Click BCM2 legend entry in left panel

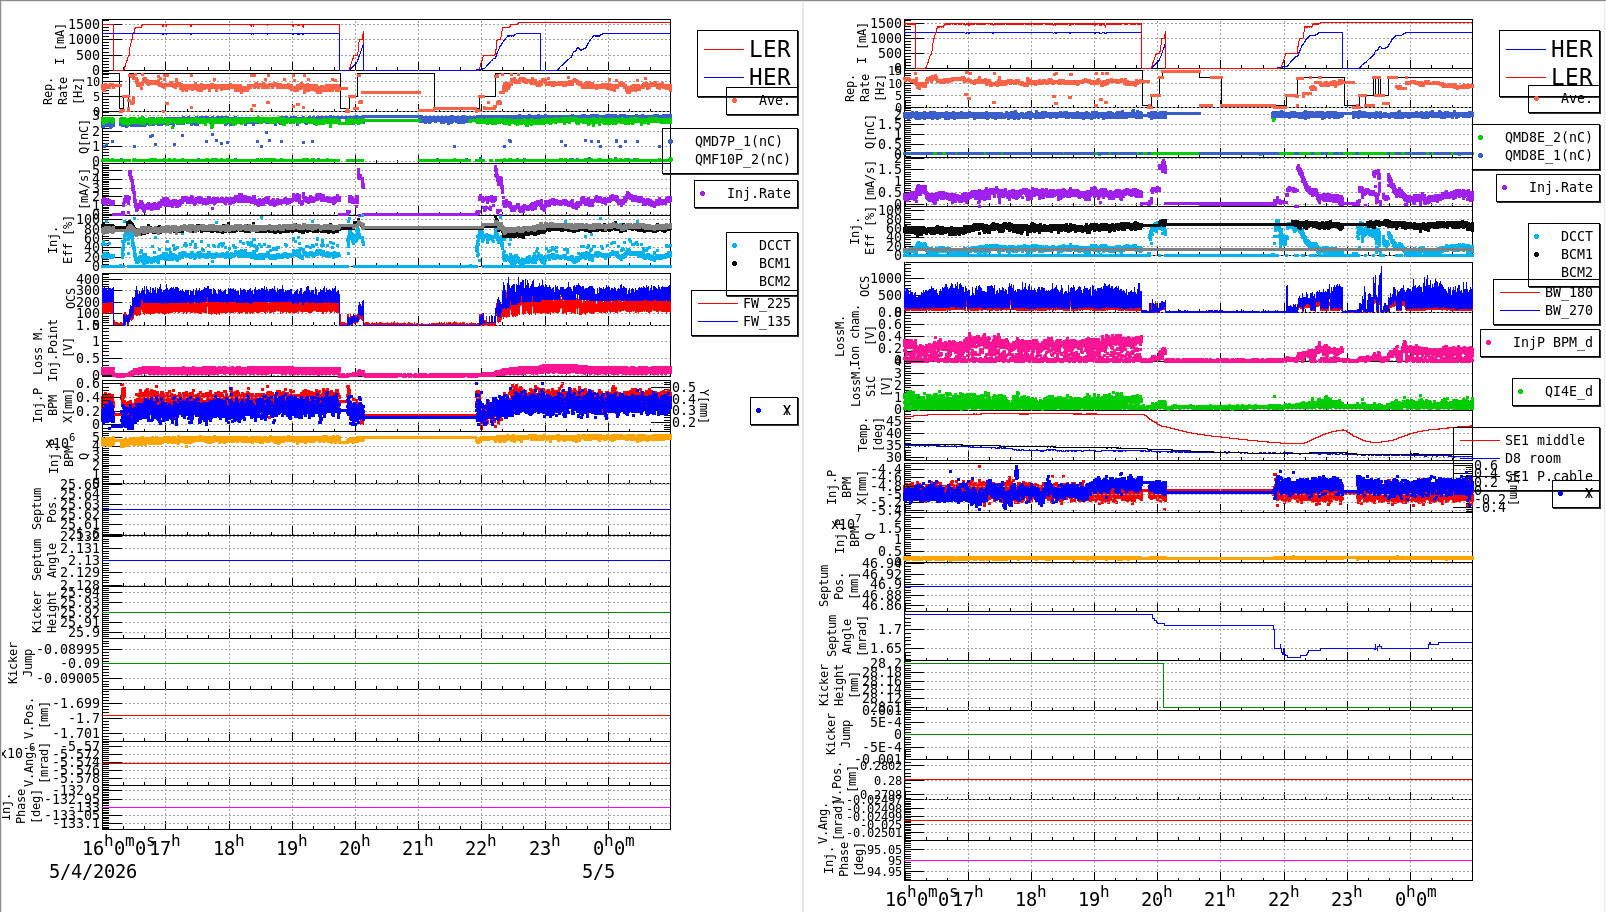click(x=774, y=281)
